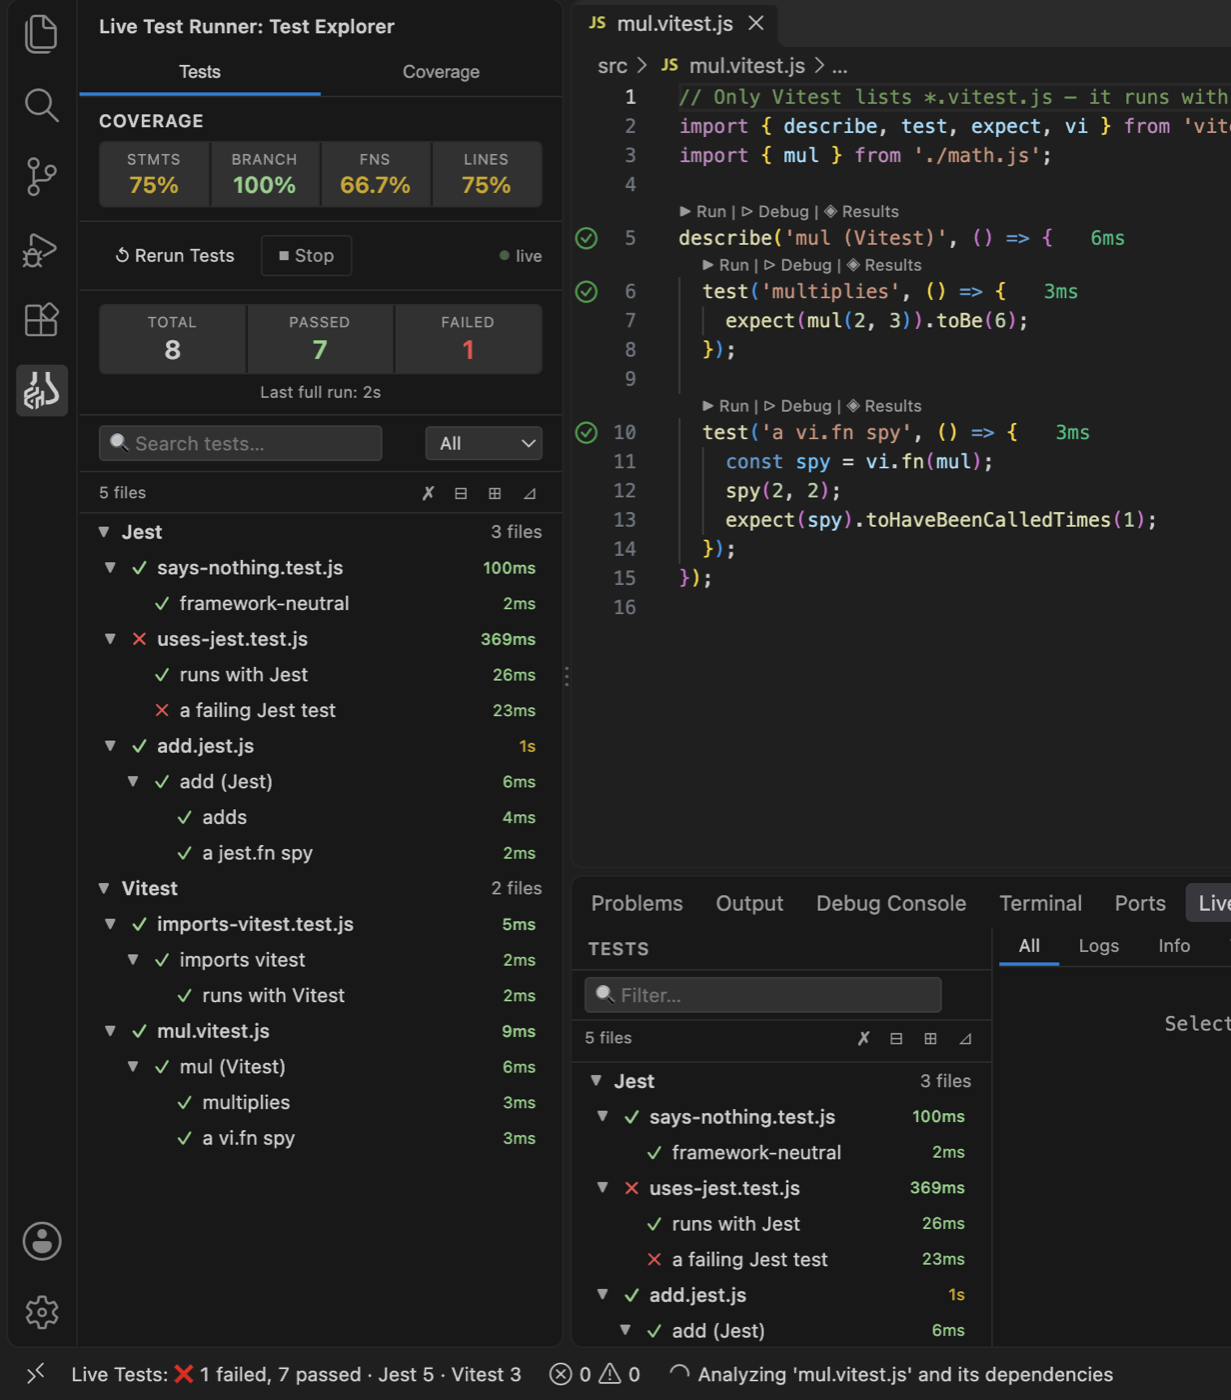Click expand-all icon in bottom Tests panel
The height and width of the screenshot is (1400, 1231).
click(930, 1038)
